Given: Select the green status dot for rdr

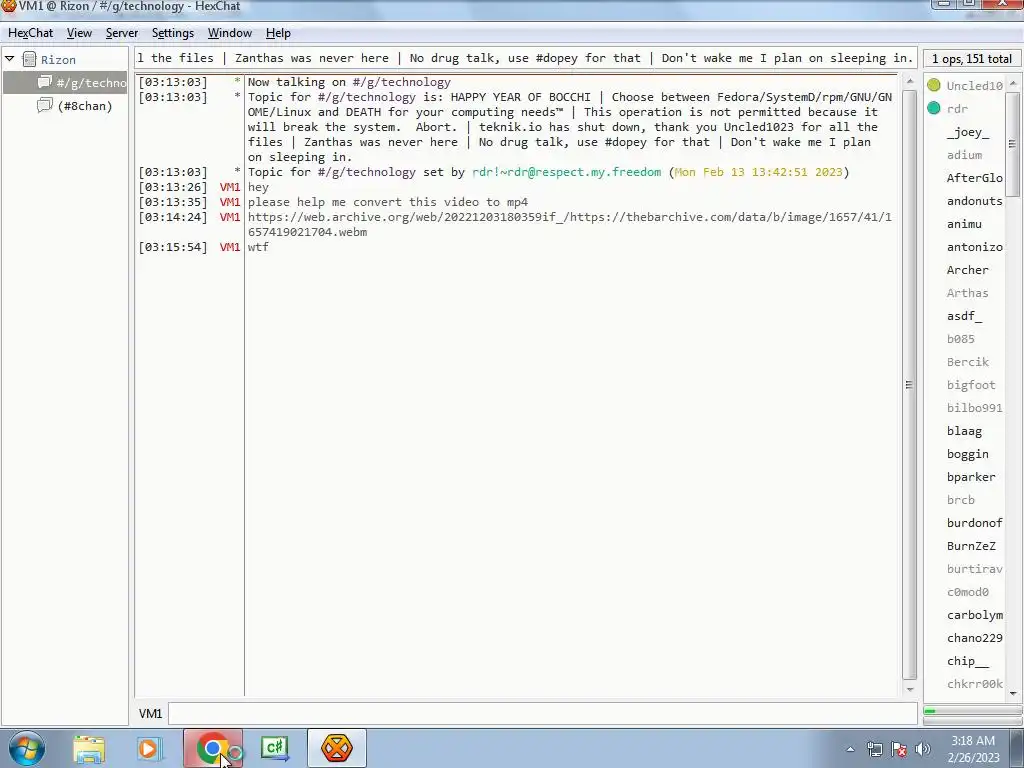Looking at the screenshot, I should 934,108.
